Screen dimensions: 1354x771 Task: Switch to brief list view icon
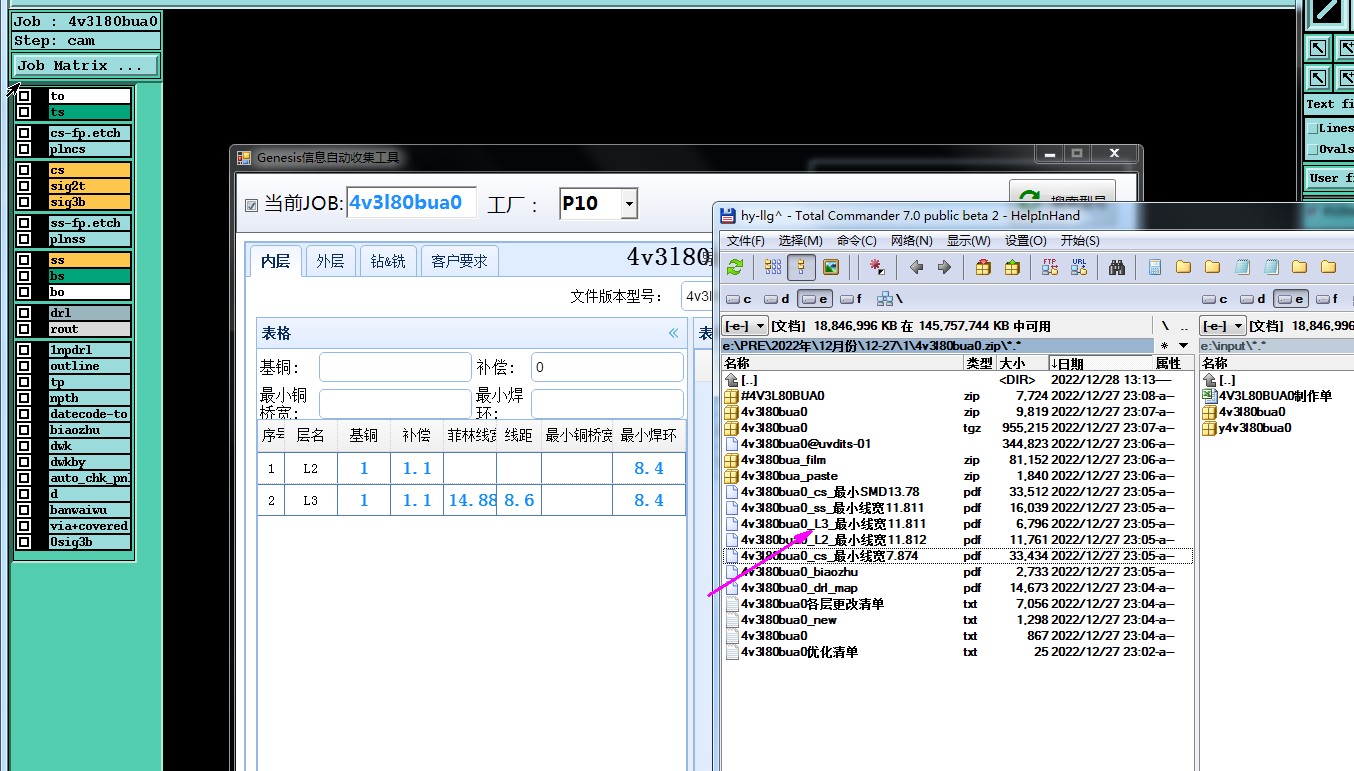click(x=773, y=267)
